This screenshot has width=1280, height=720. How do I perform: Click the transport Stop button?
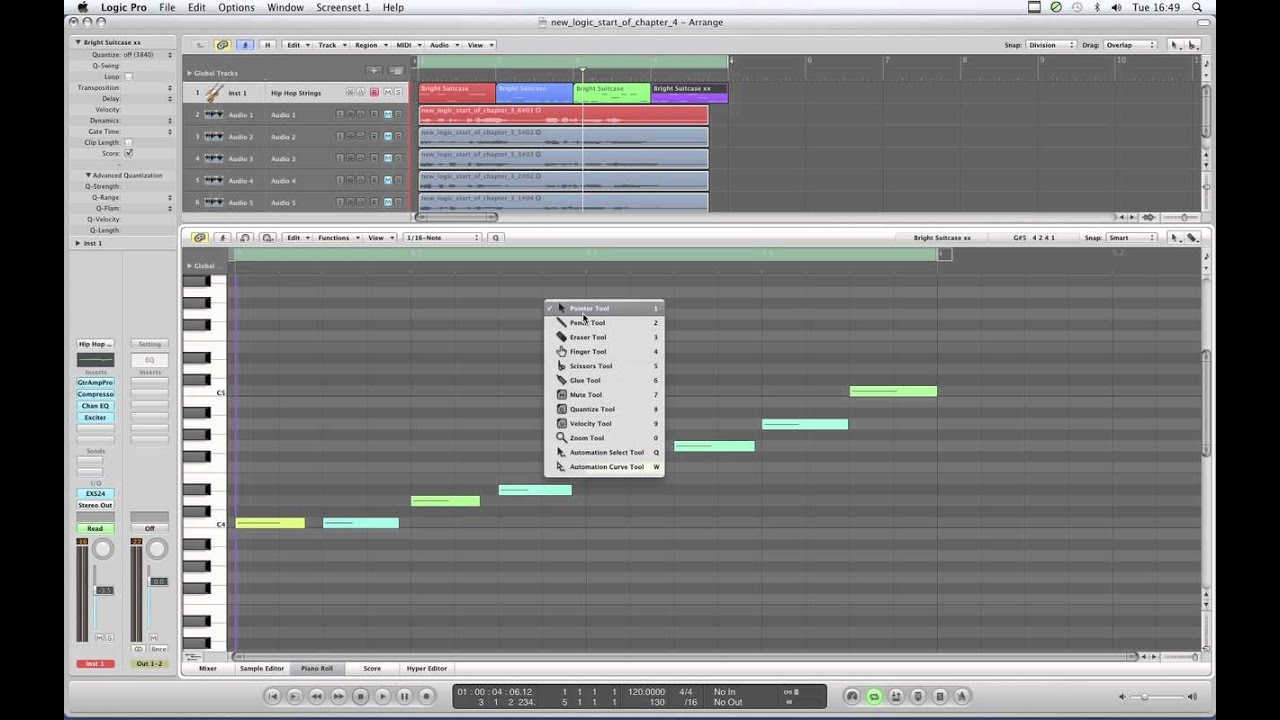[360, 696]
